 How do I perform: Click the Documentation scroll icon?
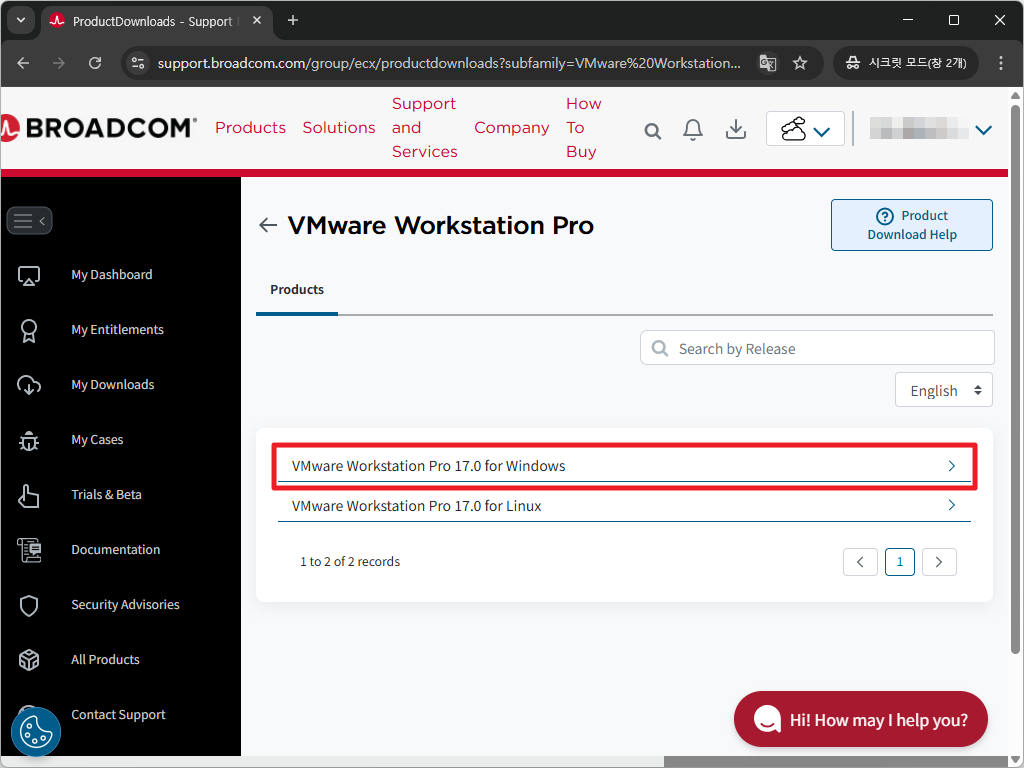pos(29,550)
